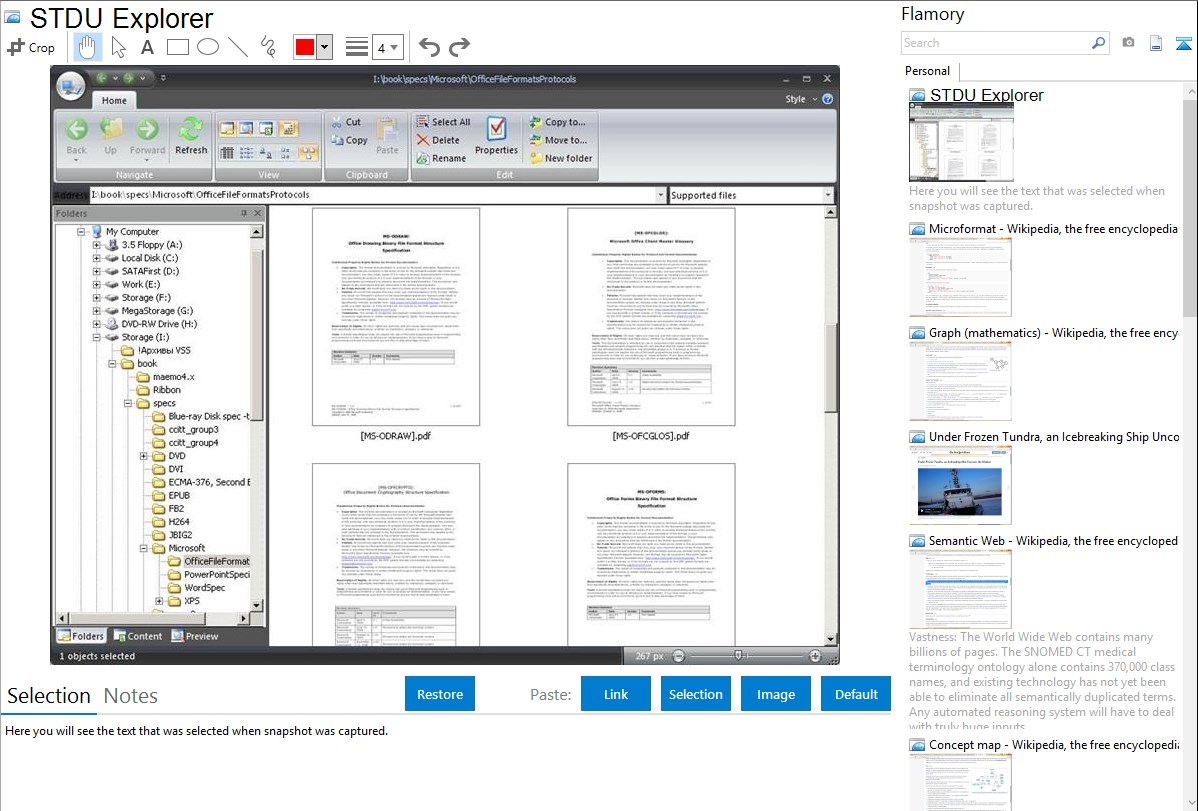This screenshot has height=811, width=1198.
Task: Click Select All in the Edit group
Action: (x=443, y=122)
